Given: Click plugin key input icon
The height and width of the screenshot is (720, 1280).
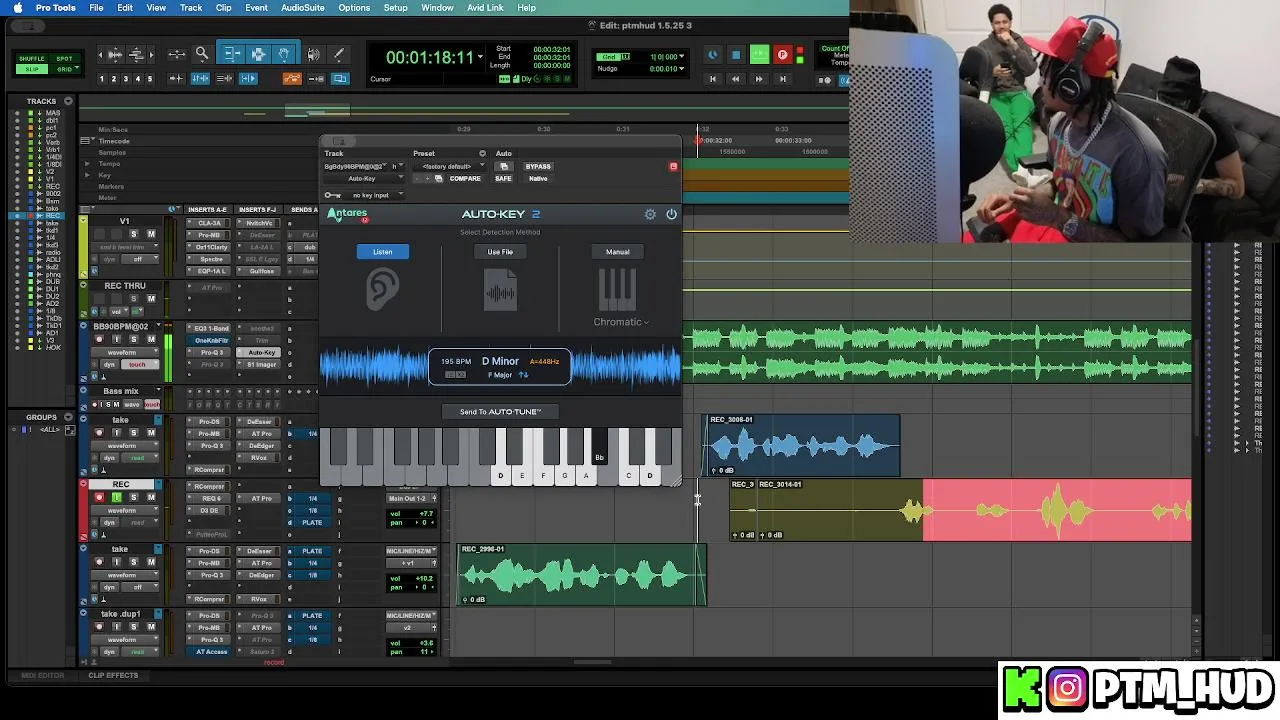Looking at the screenshot, I should pyautogui.click(x=332, y=195).
